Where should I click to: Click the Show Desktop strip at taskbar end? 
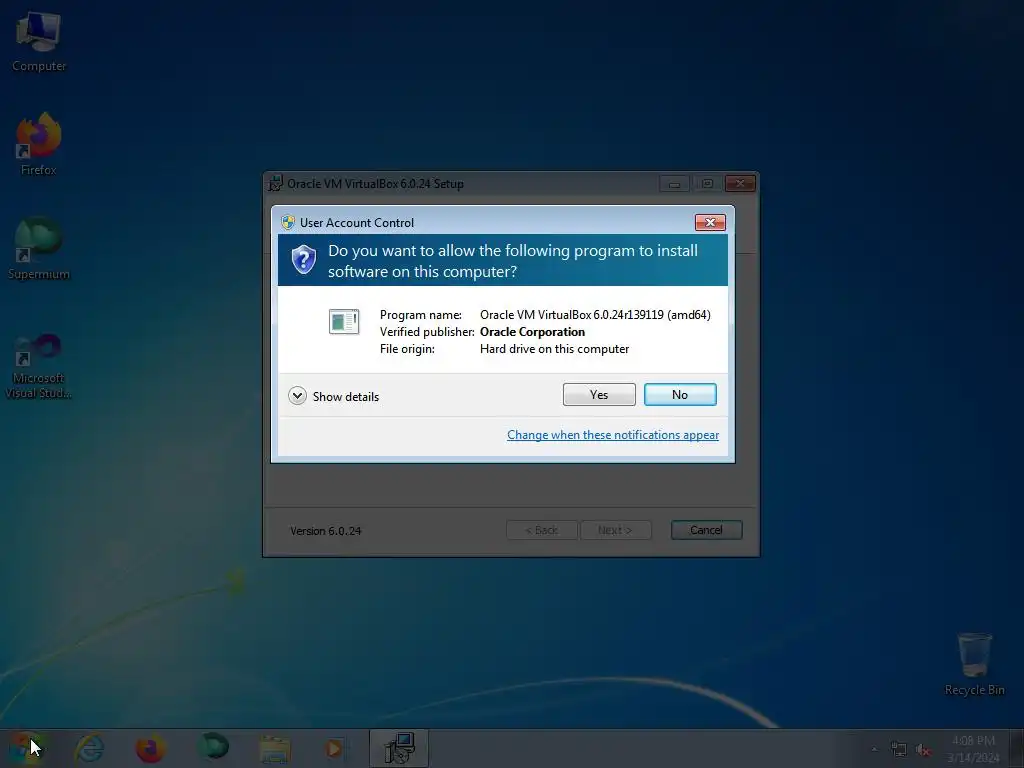1017,748
